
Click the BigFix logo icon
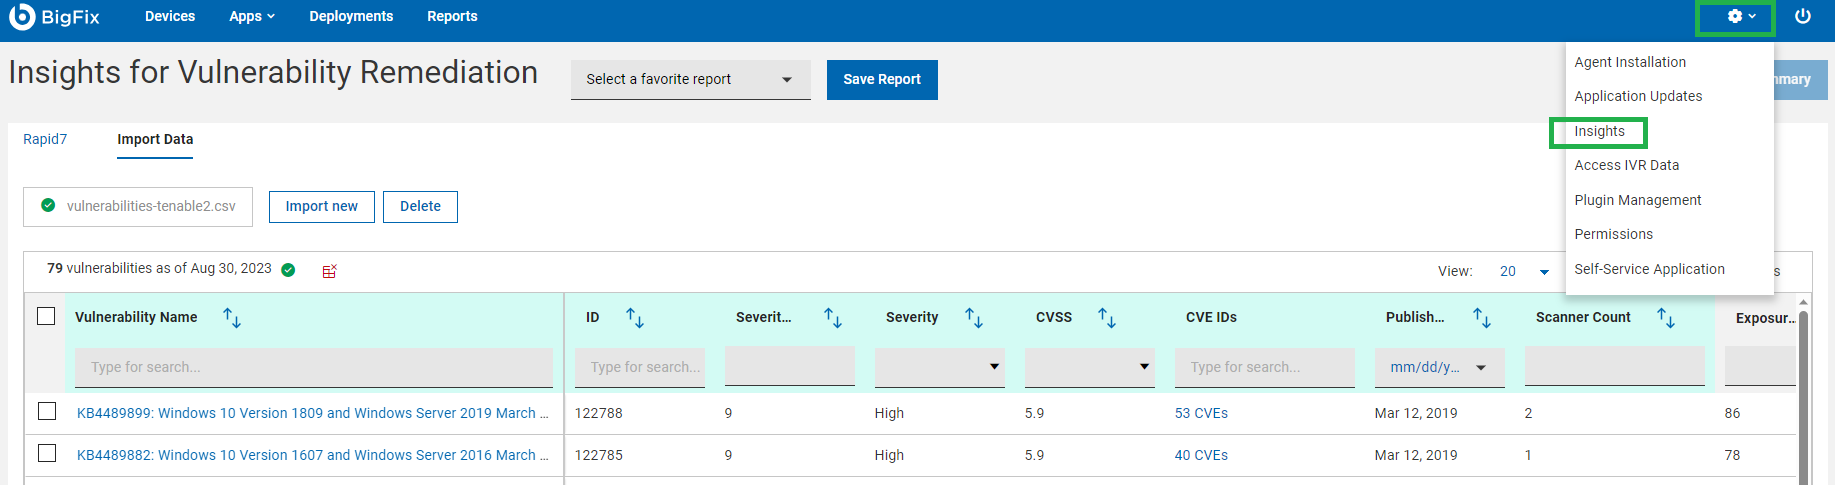(22, 17)
